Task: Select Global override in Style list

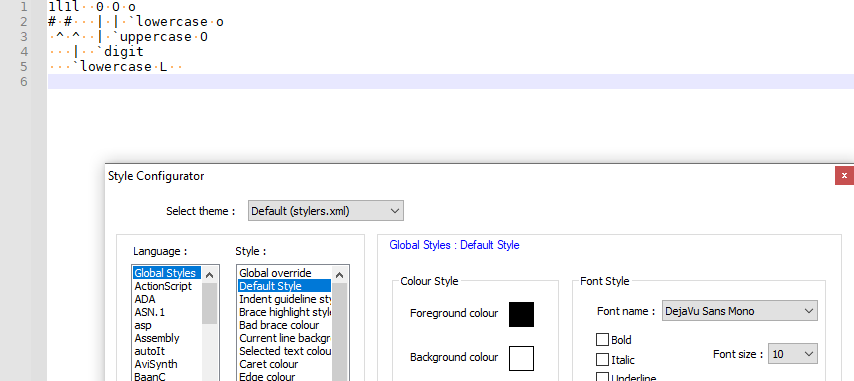Action: tap(284, 273)
